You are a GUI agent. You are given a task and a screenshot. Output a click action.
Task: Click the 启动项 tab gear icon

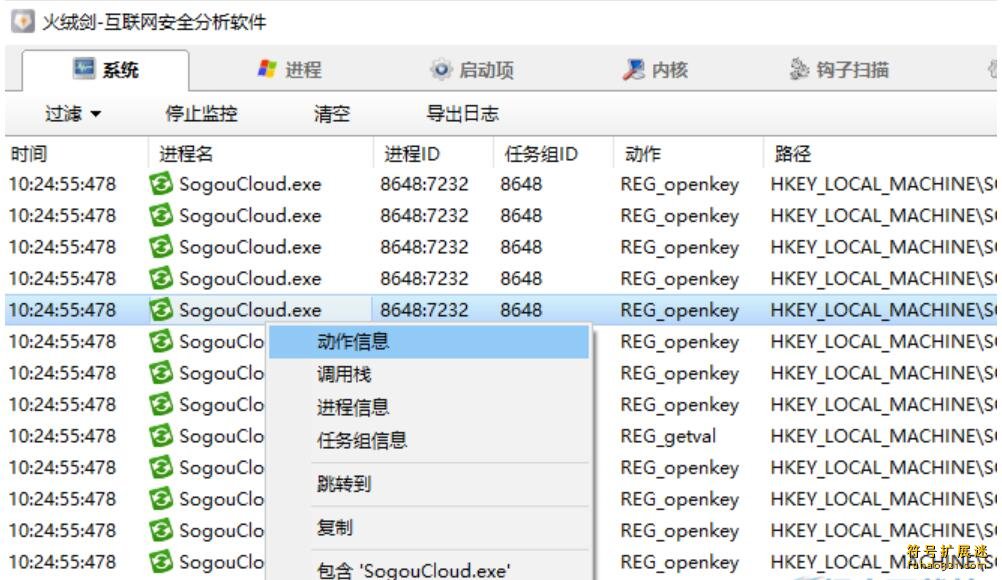441,69
